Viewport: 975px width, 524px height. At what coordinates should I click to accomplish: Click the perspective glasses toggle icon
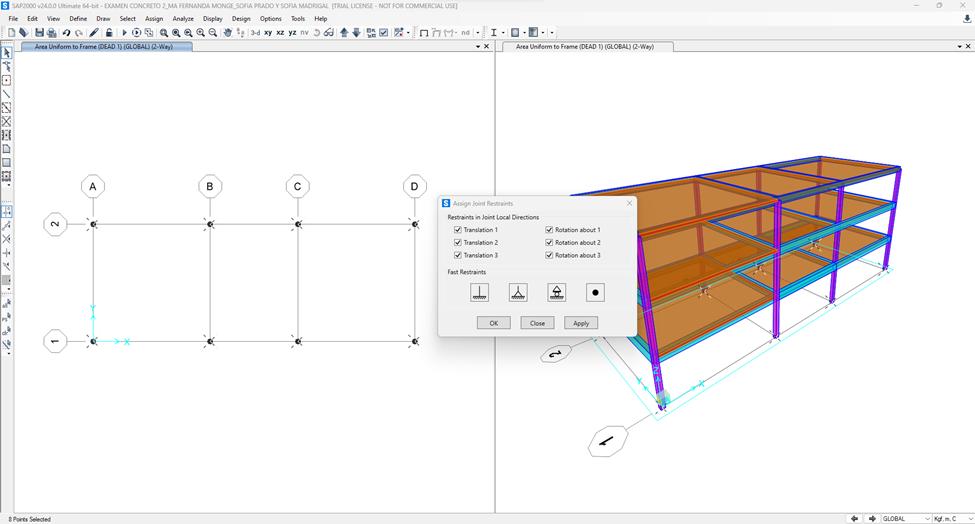(x=329, y=32)
